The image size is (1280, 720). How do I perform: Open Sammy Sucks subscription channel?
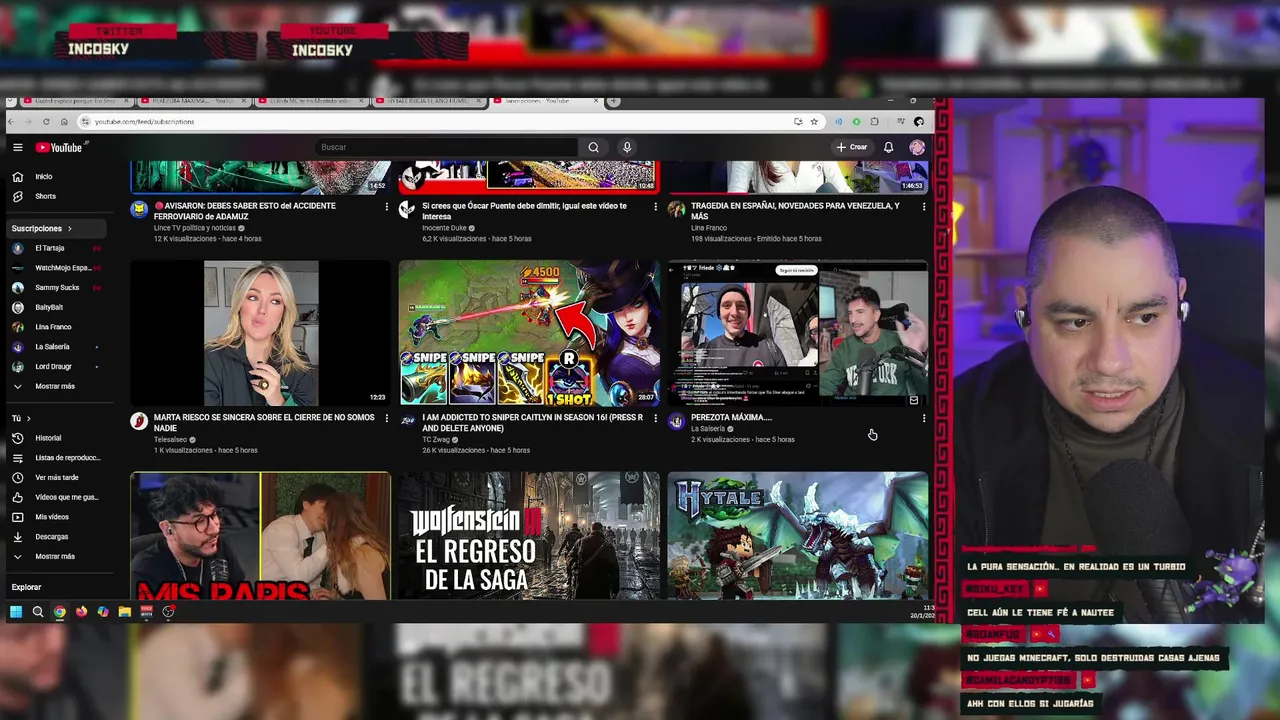pyautogui.click(x=58, y=287)
